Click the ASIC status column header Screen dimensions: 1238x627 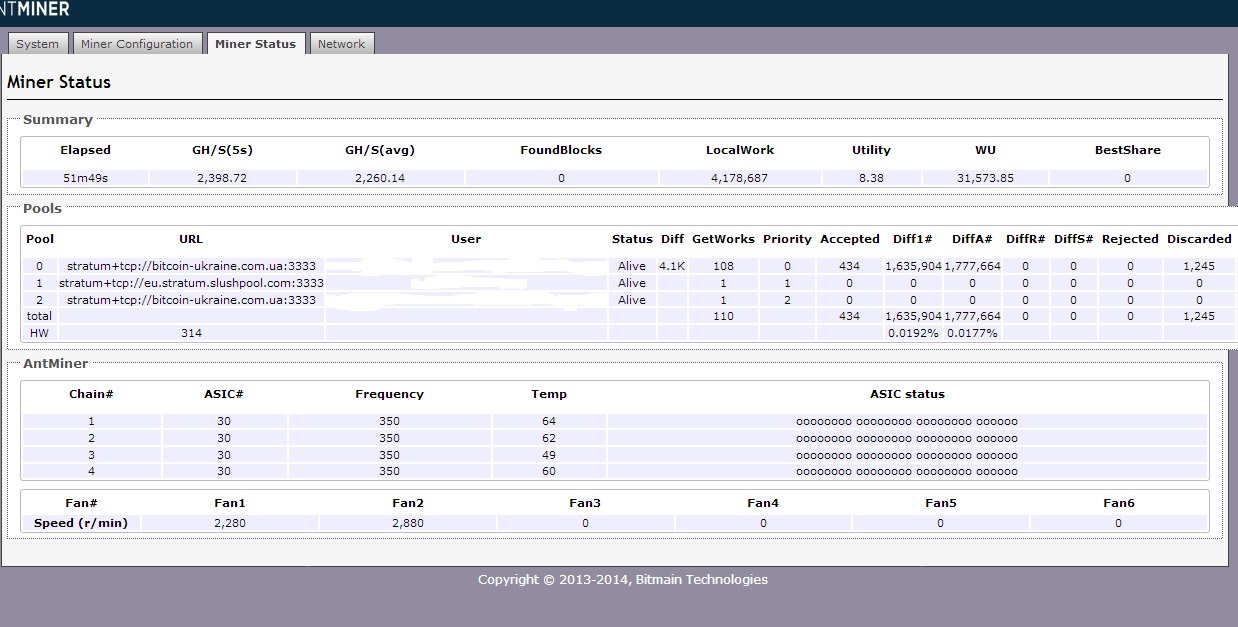(907, 394)
